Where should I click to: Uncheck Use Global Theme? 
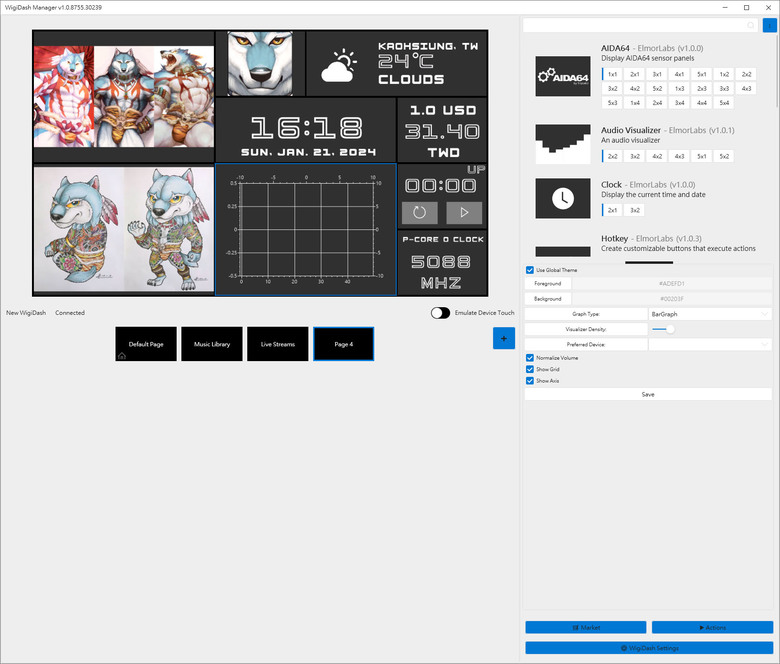pos(530,270)
